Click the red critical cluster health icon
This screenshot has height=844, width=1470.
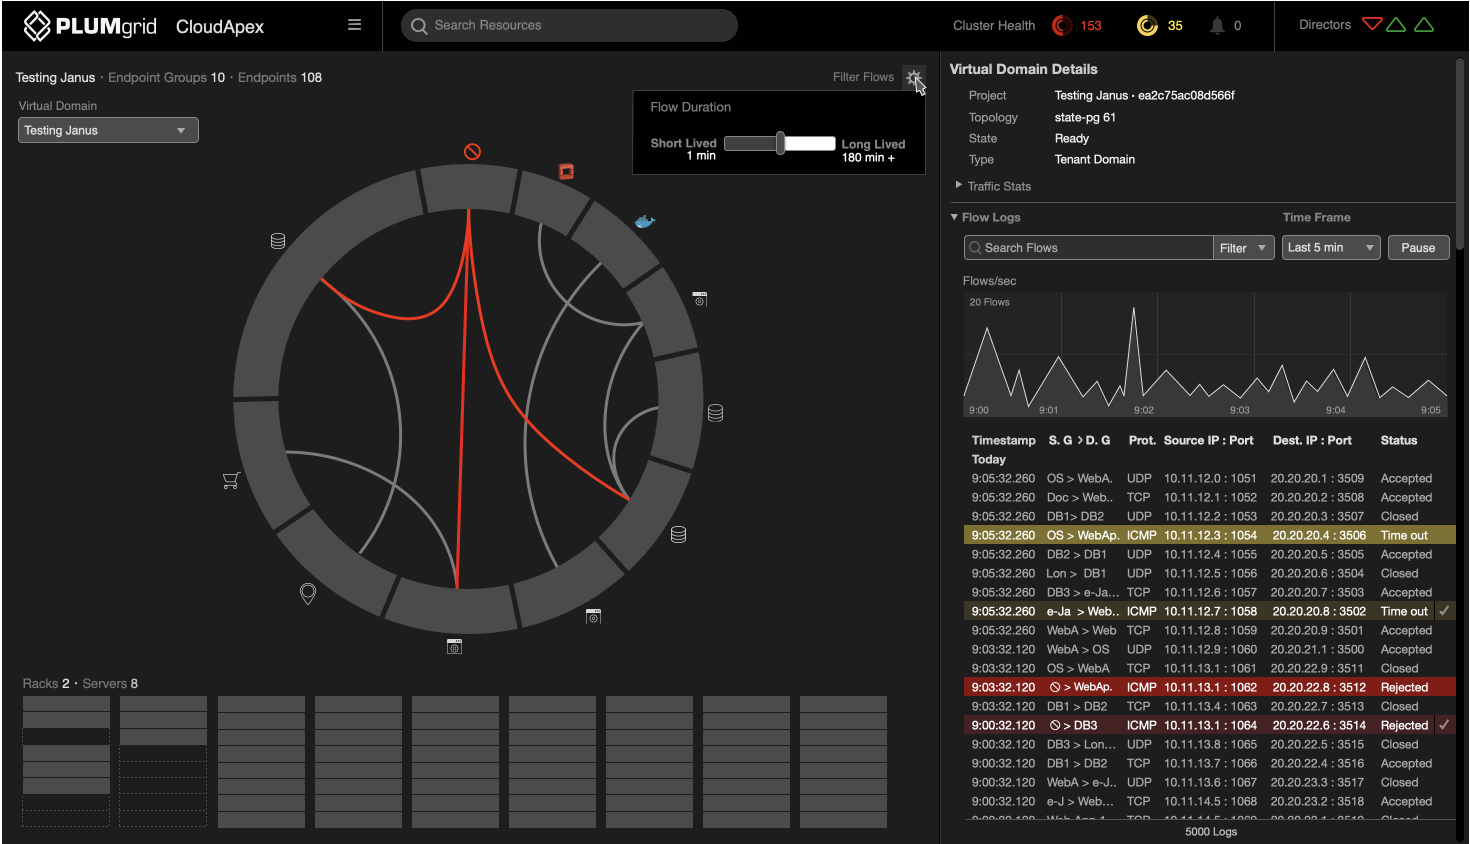click(1061, 26)
